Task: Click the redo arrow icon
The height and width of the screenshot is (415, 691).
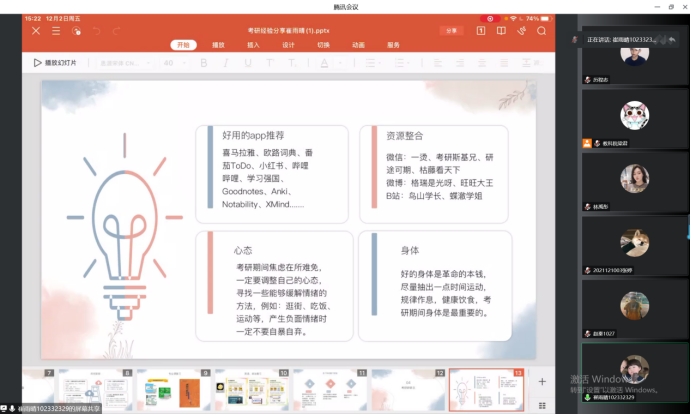Action: coord(119,31)
